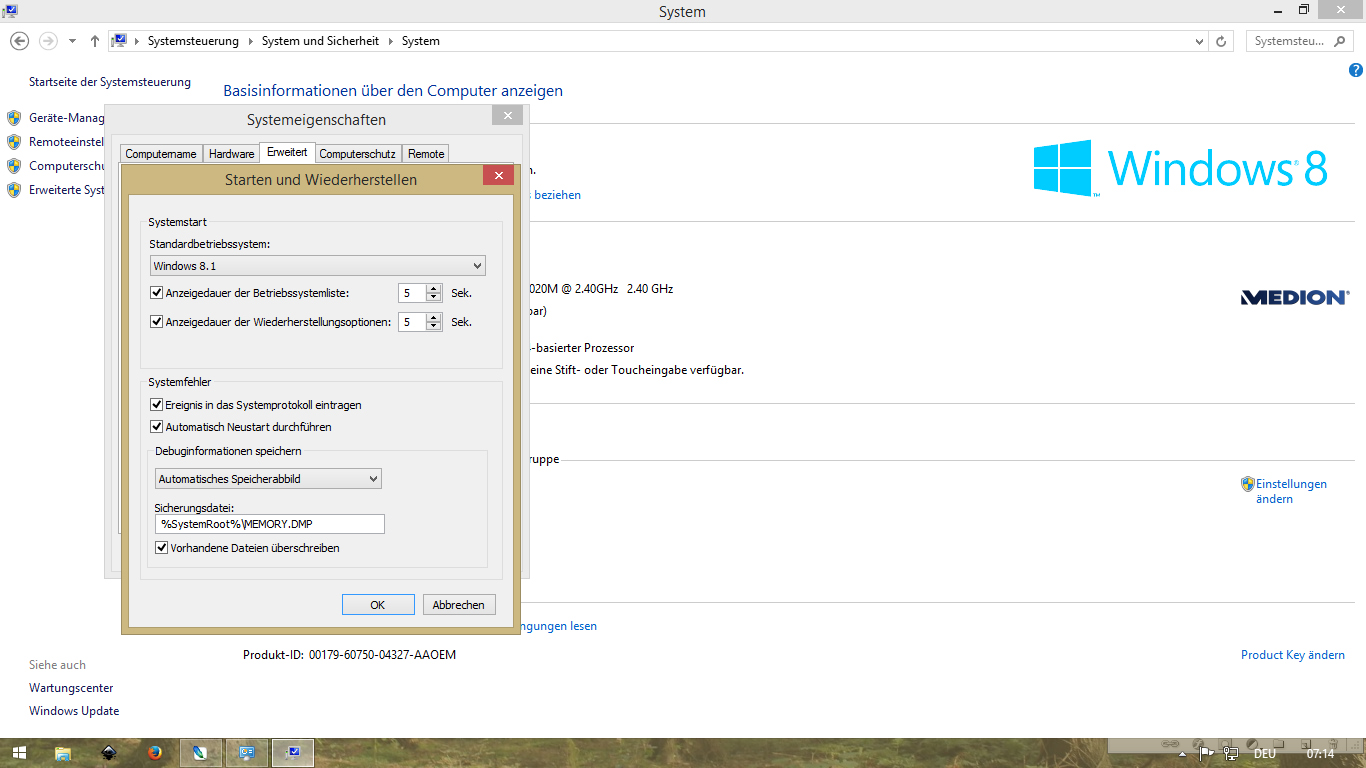Image resolution: width=1366 pixels, height=768 pixels.
Task: Click the Product Key ändern link
Action: pyautogui.click(x=1293, y=655)
